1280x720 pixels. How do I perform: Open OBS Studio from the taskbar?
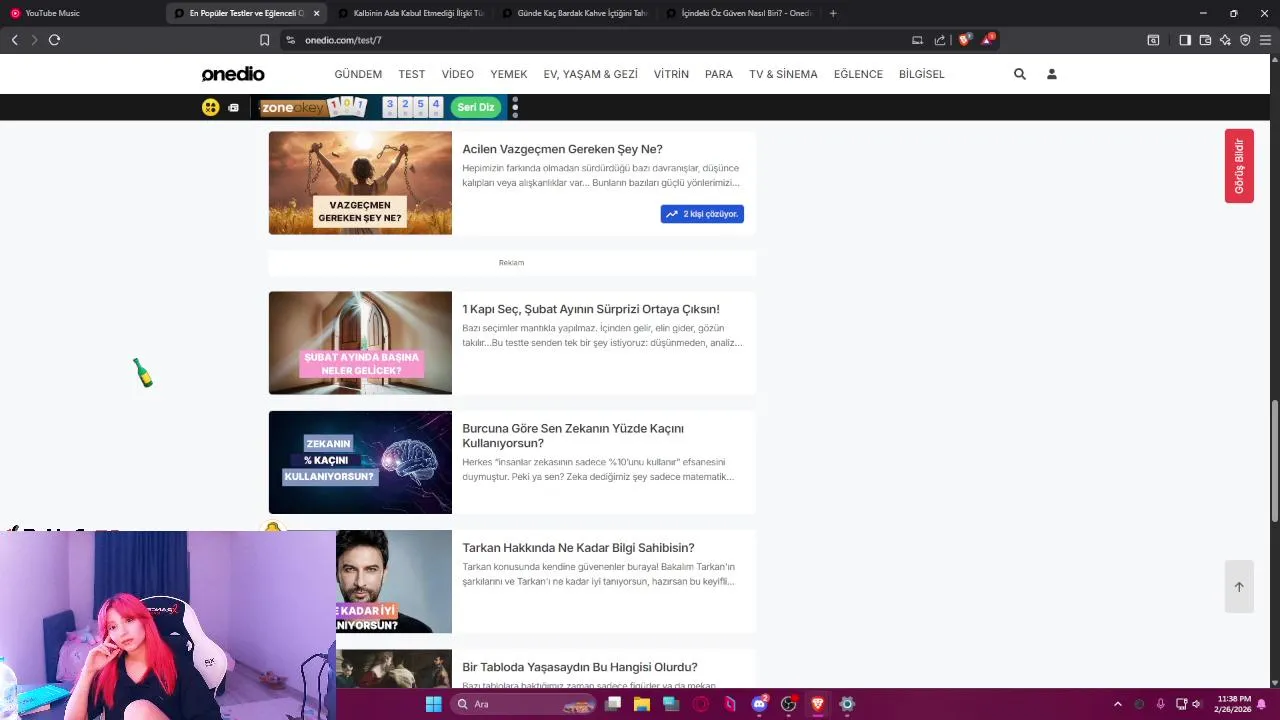[x=788, y=704]
